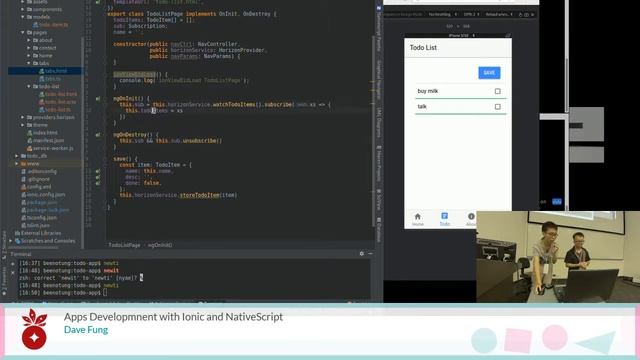Collapse the todo-list folder
Screen dimensions: 640x360
(29, 87)
